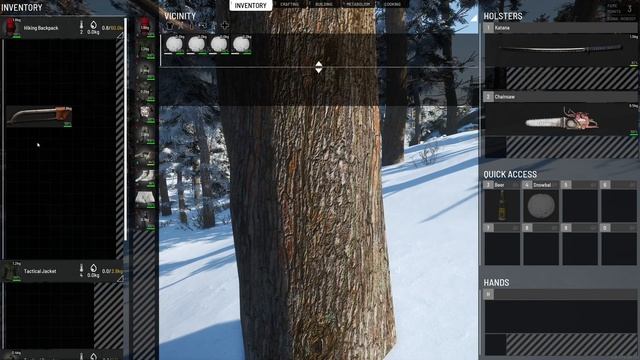
Task: Select empty quick access slot 5
Action: click(x=580, y=205)
